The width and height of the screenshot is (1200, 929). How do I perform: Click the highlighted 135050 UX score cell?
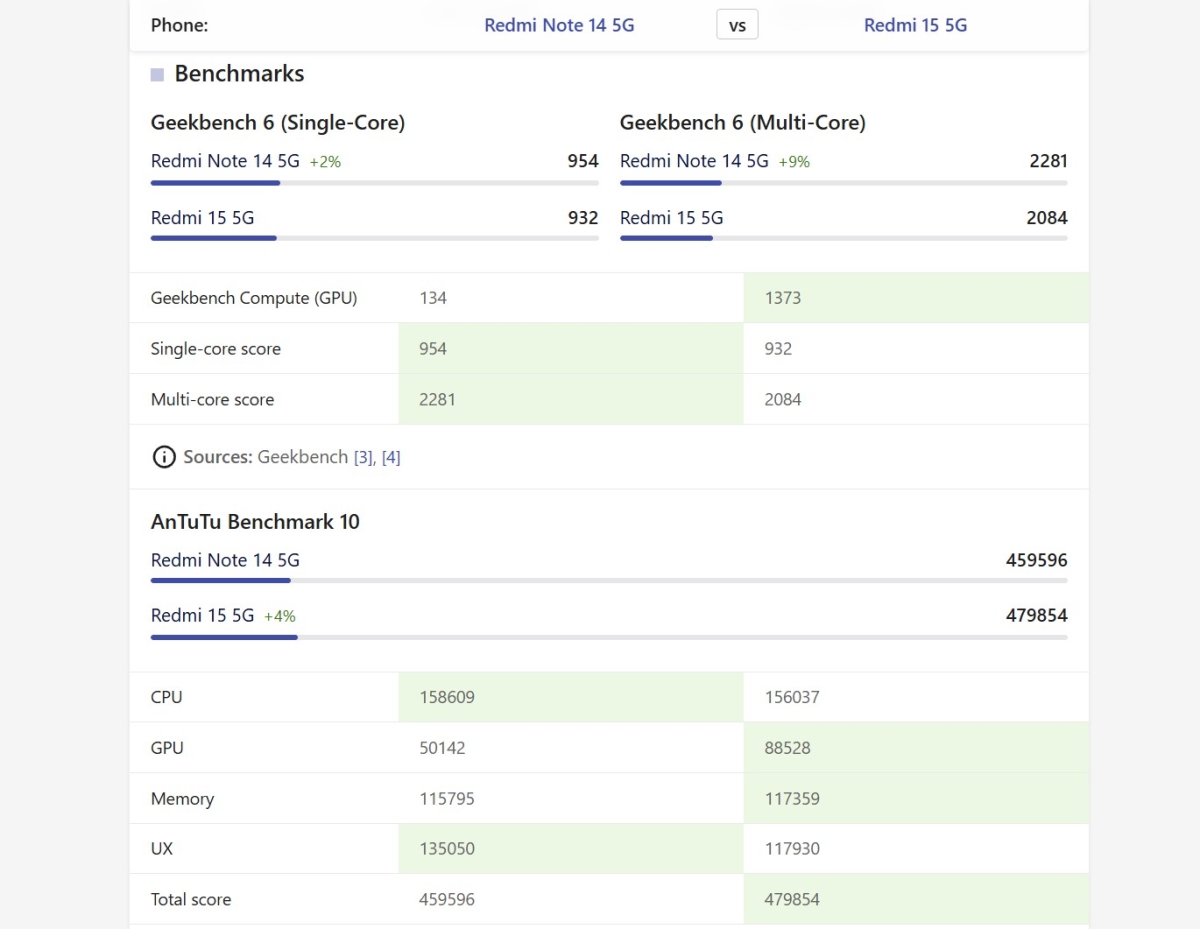tap(570, 849)
